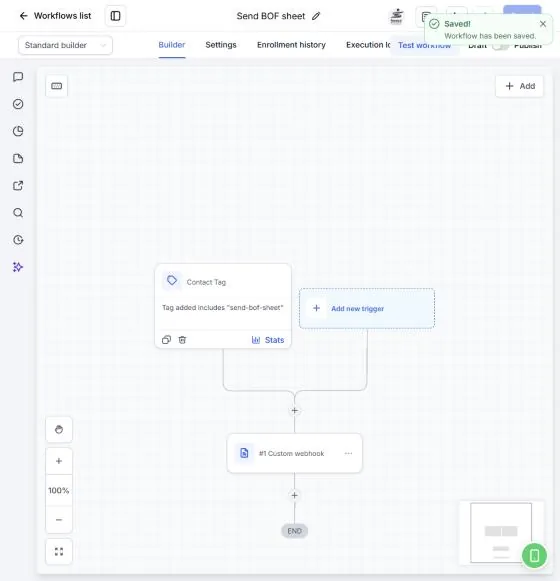Go back to Workflows list
This screenshot has height=581, width=560.
(55, 16)
